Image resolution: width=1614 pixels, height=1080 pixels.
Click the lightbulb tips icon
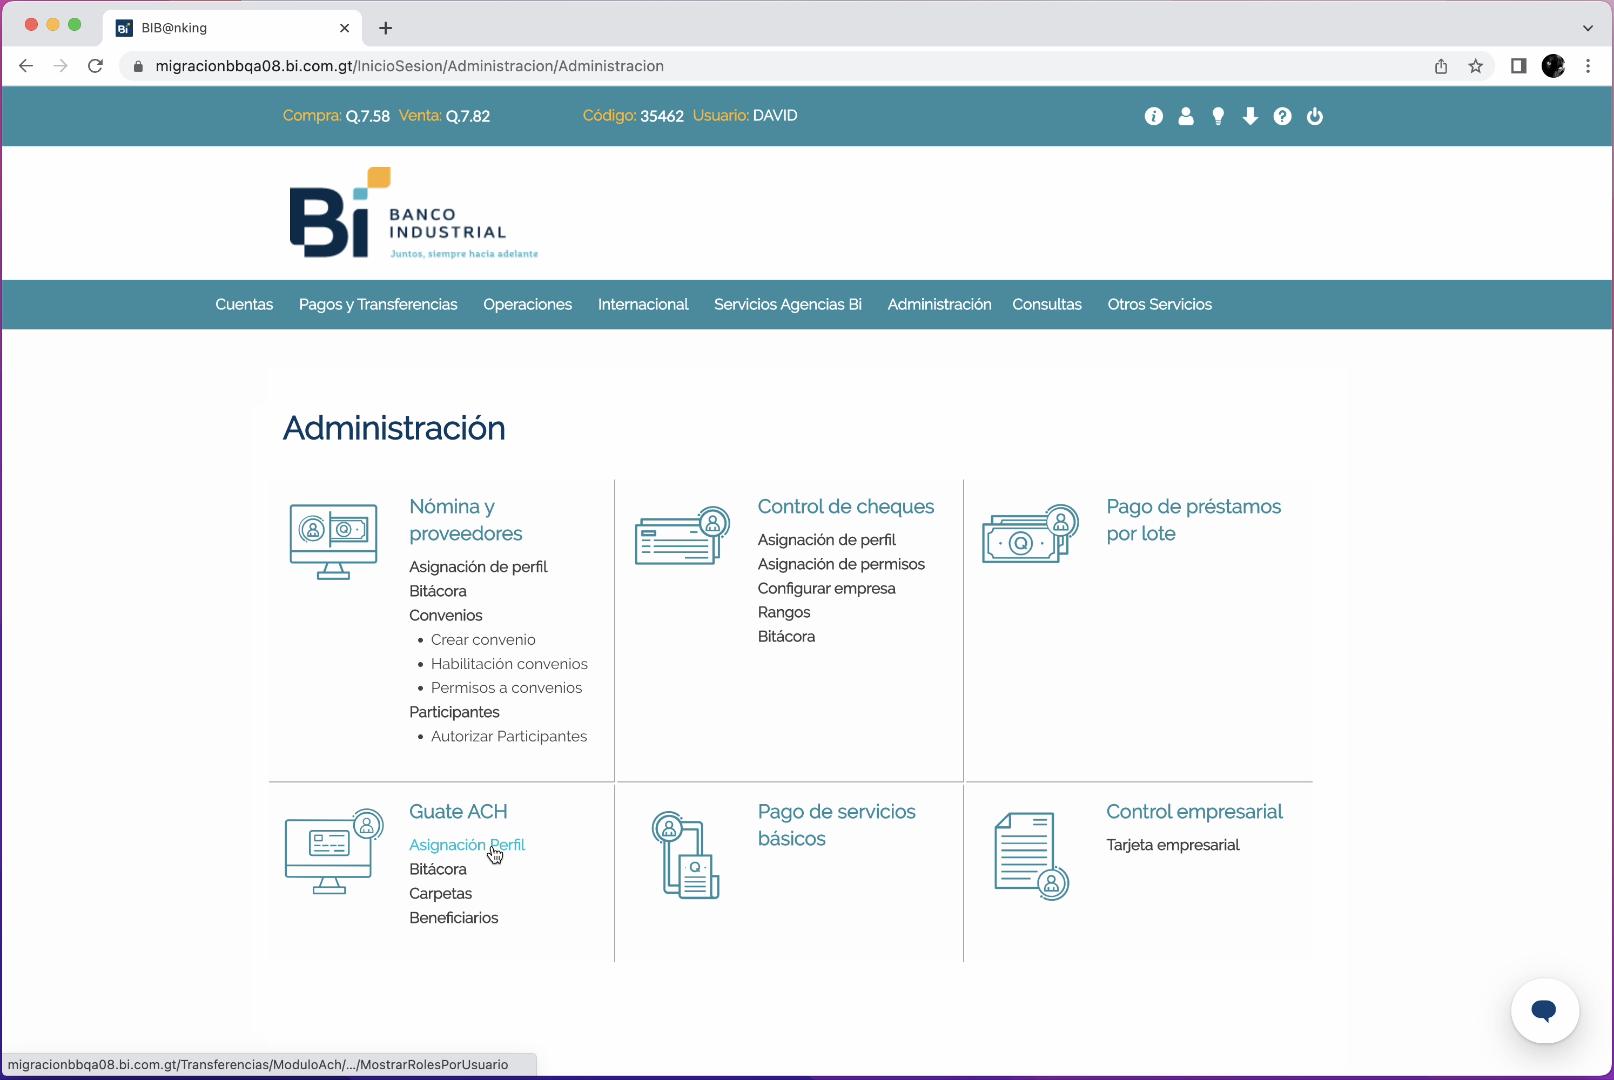pyautogui.click(x=1218, y=116)
